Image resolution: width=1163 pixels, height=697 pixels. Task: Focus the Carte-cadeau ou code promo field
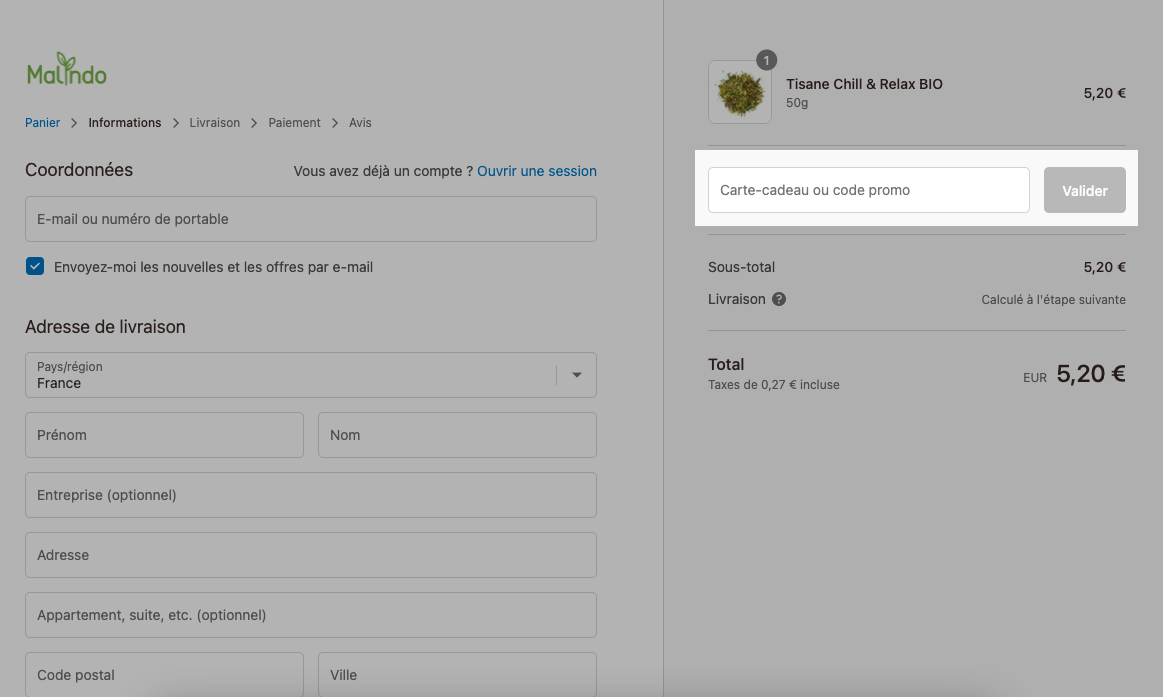click(869, 191)
